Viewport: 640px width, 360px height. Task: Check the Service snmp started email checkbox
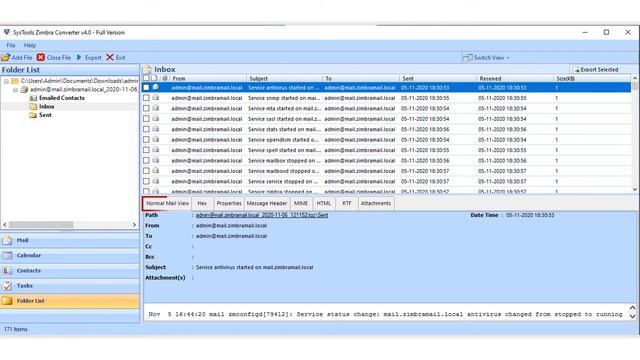coord(146,98)
